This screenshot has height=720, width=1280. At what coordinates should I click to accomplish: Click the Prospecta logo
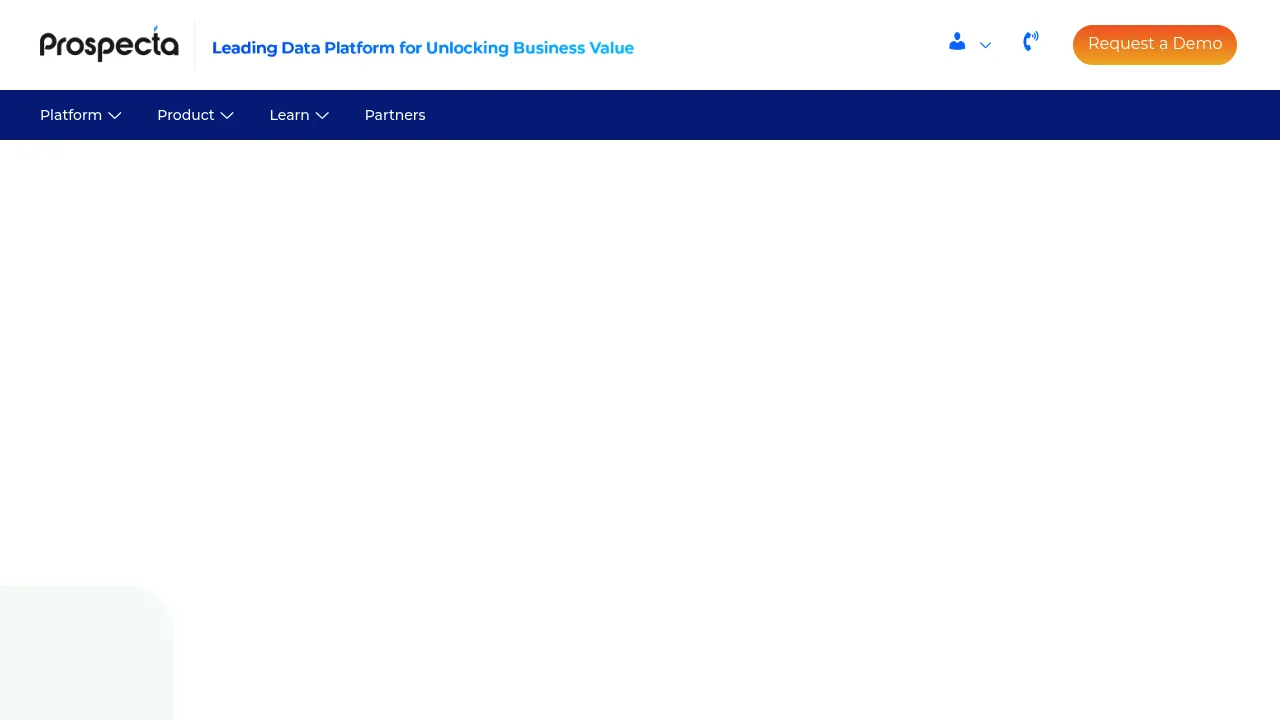point(109,44)
